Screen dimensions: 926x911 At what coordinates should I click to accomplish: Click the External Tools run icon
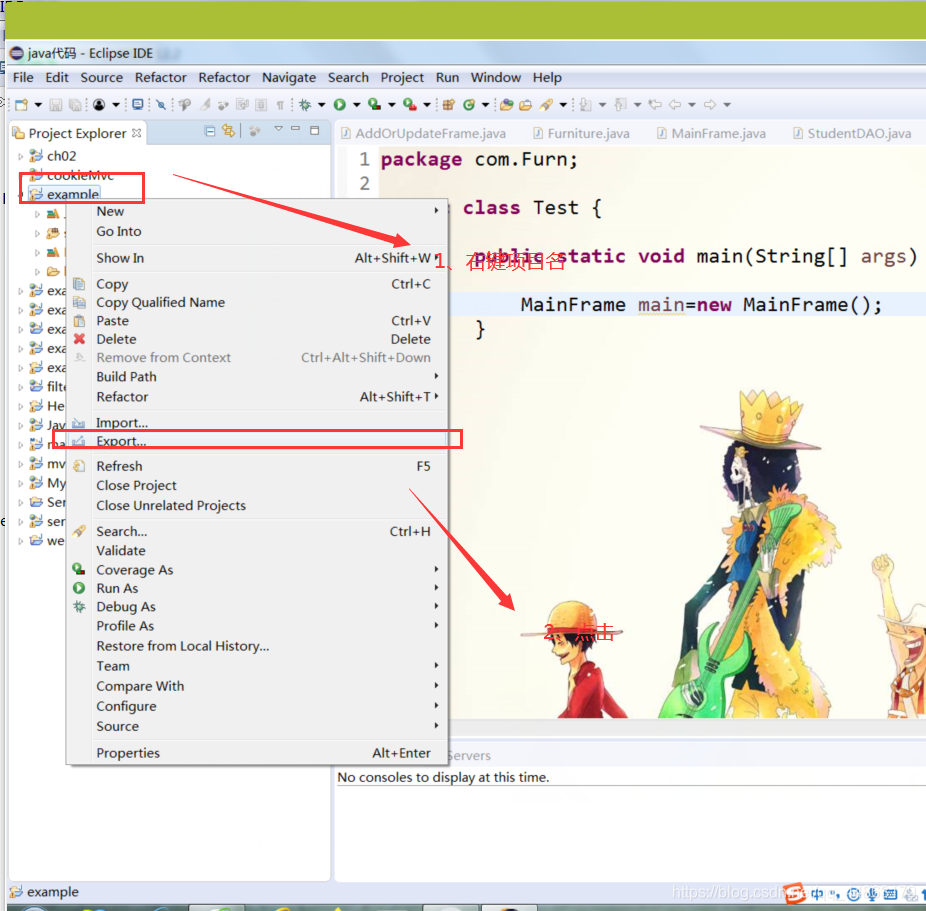[x=410, y=105]
